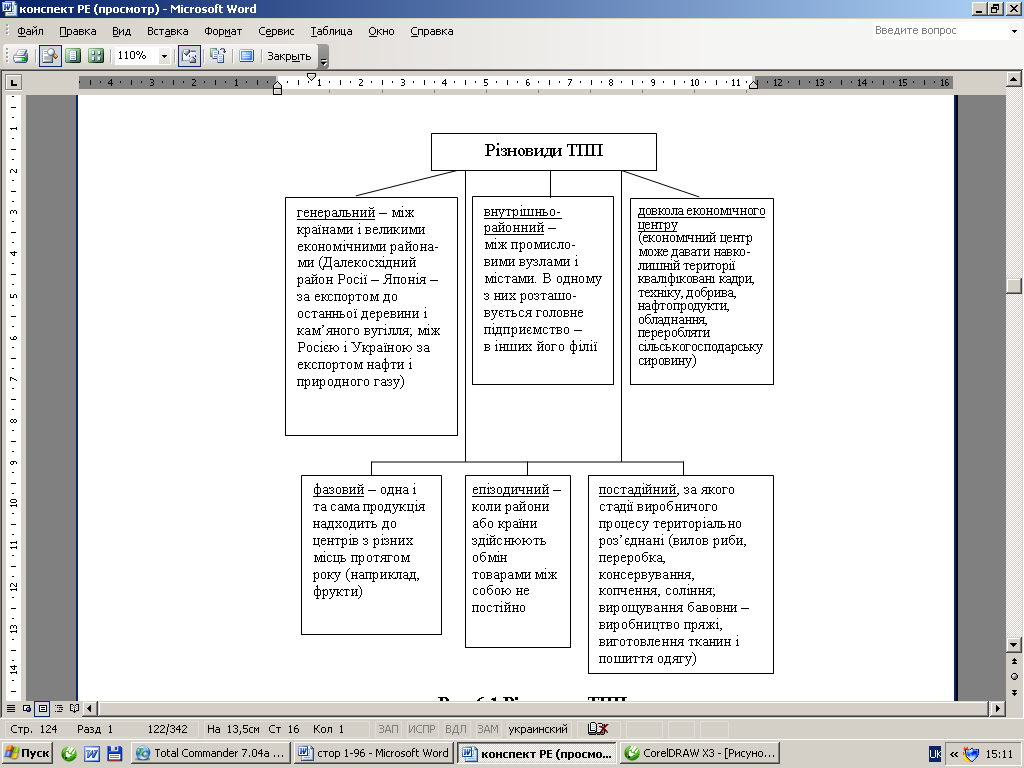Toggle the ЗАП macro recording indicator
Image resolution: width=1024 pixels, height=768 pixels.
[x=388, y=729]
